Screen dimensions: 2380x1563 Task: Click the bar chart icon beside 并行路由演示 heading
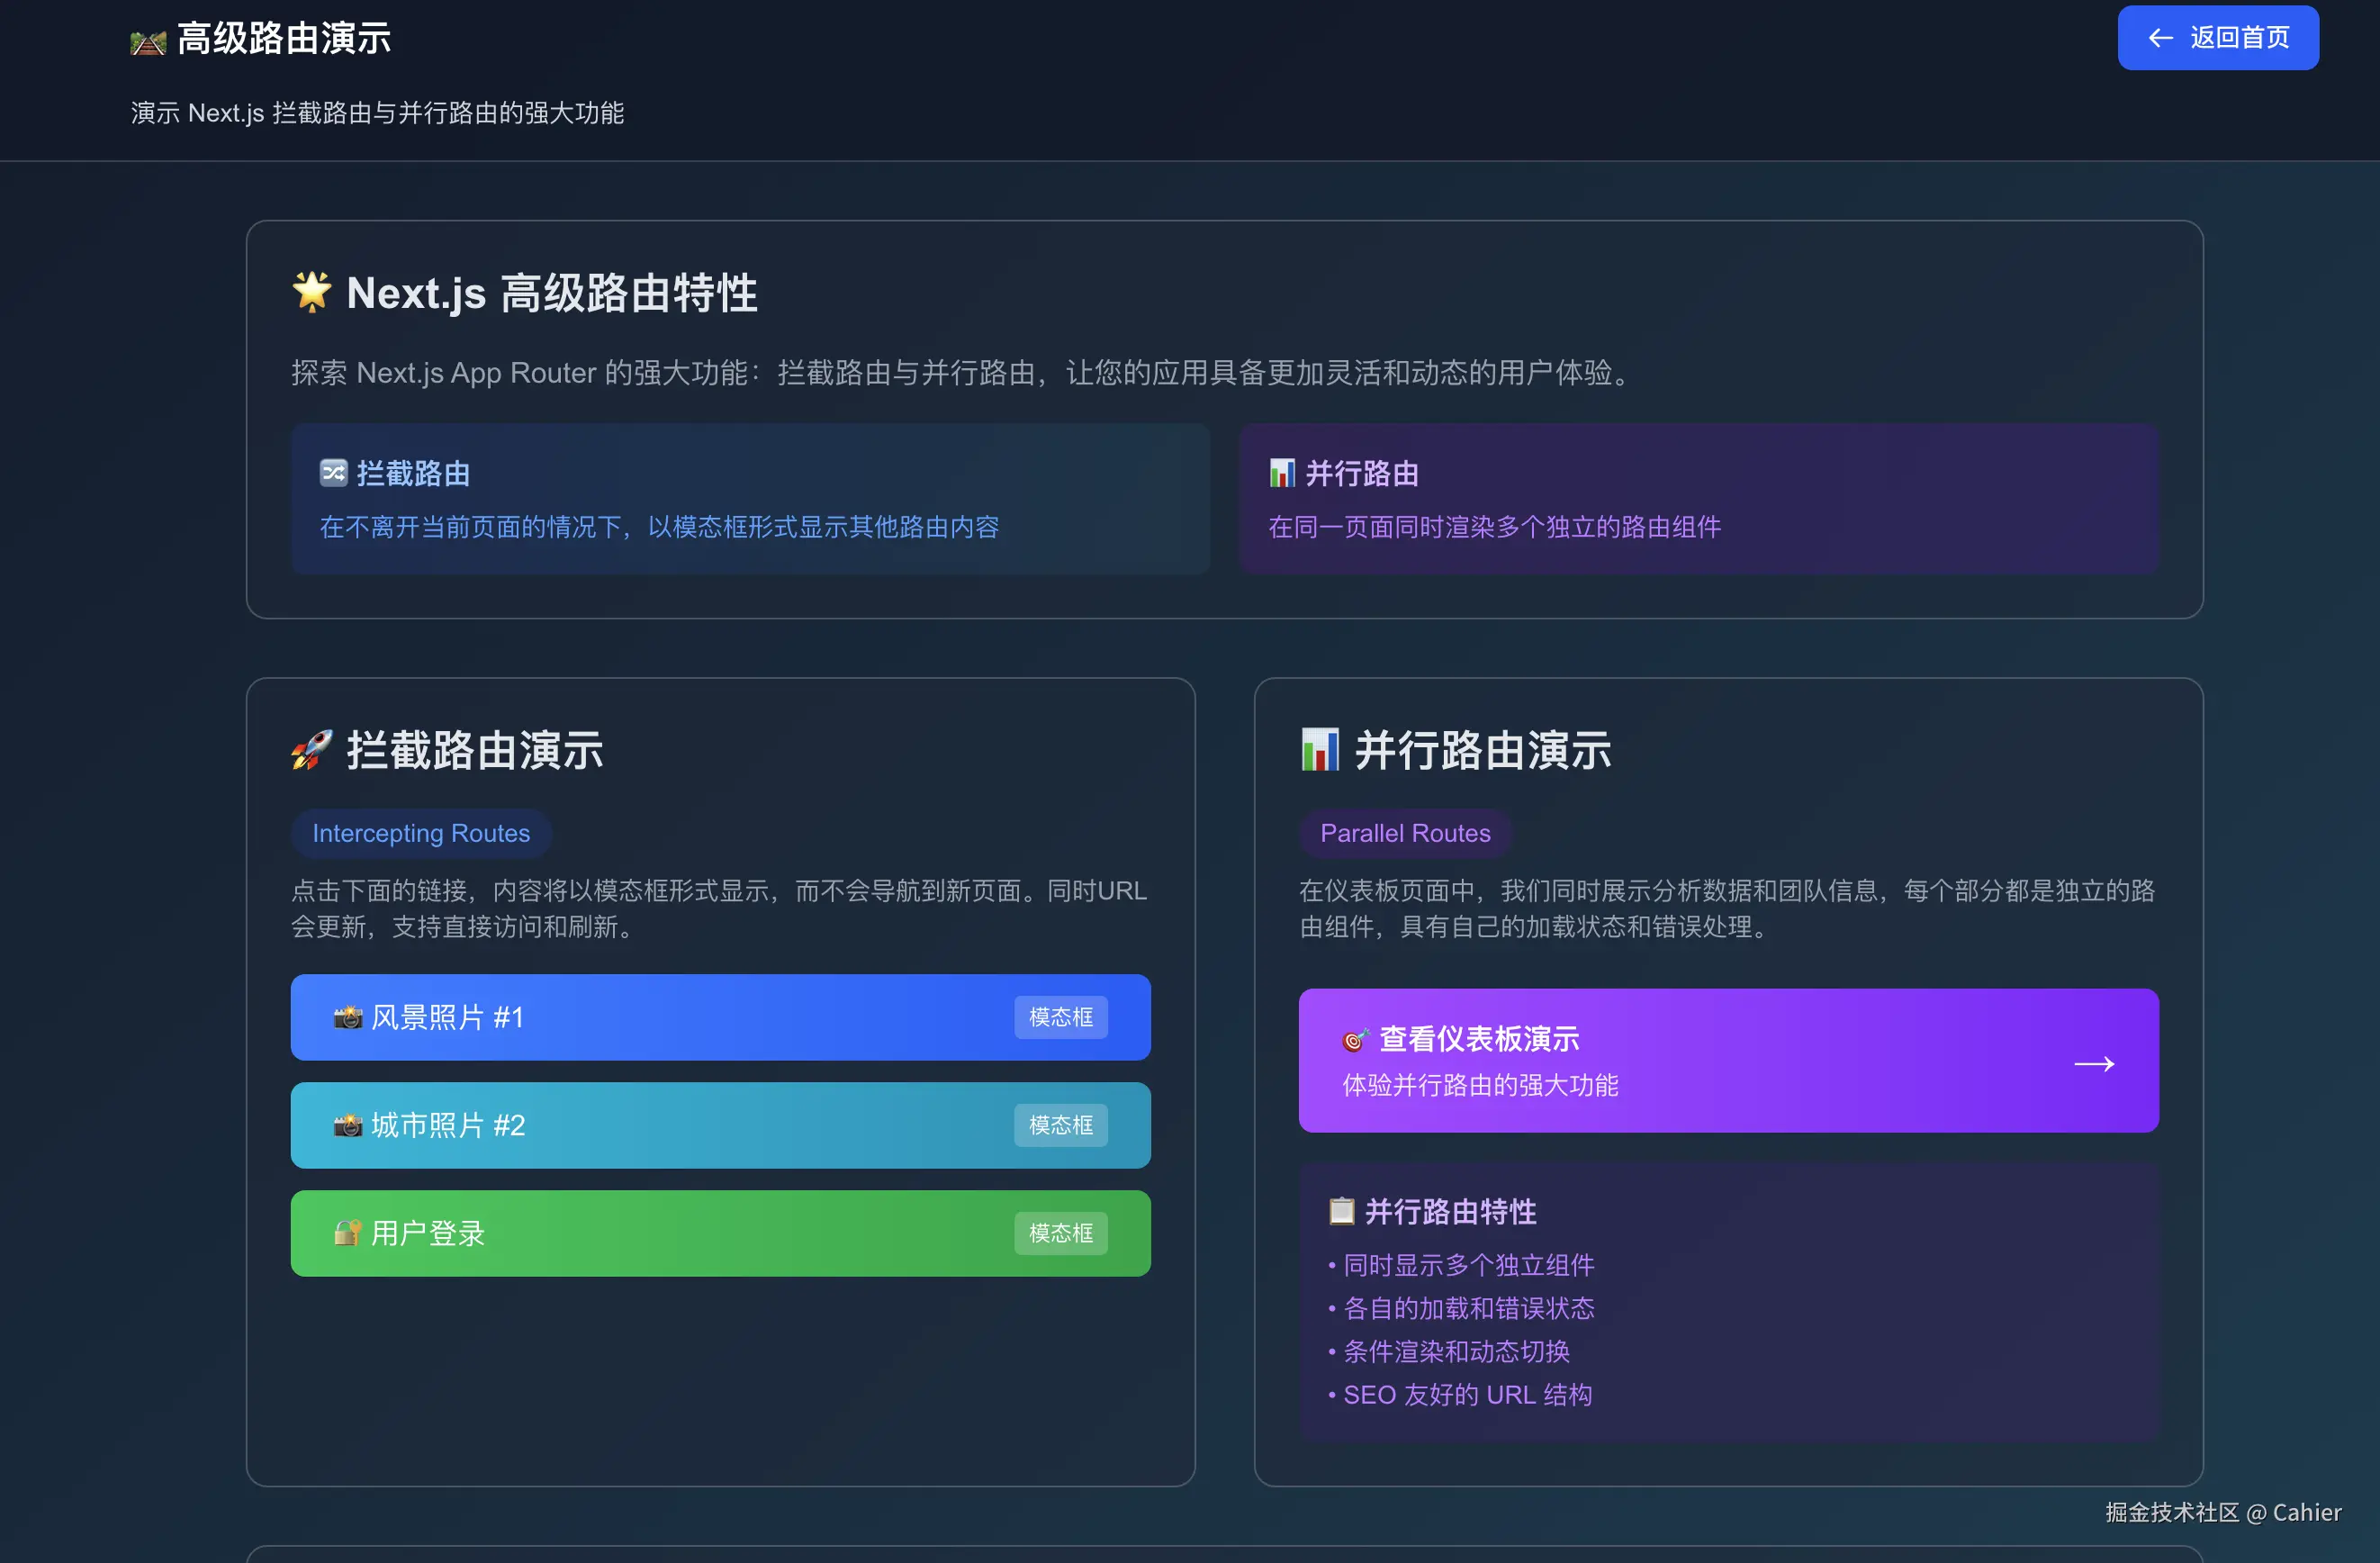click(1319, 750)
